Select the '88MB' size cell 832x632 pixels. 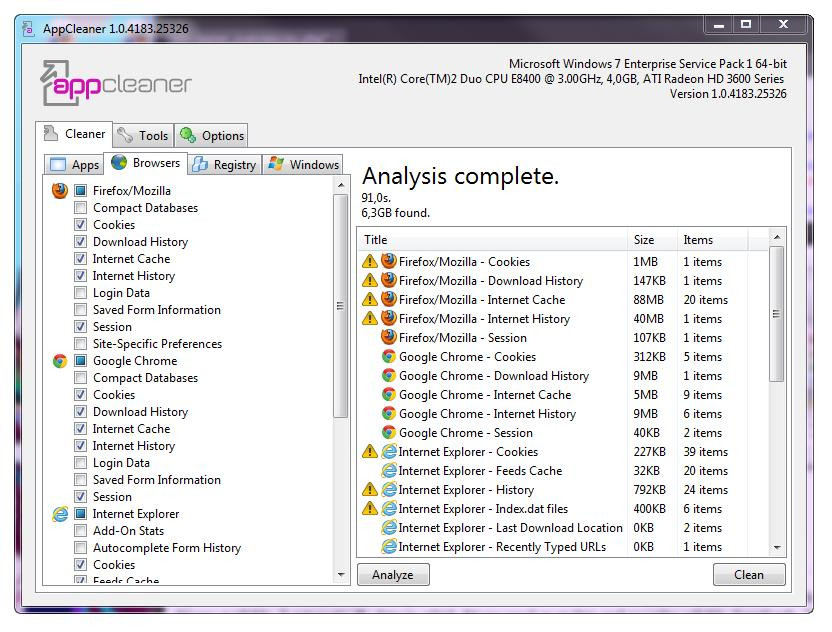click(x=648, y=300)
